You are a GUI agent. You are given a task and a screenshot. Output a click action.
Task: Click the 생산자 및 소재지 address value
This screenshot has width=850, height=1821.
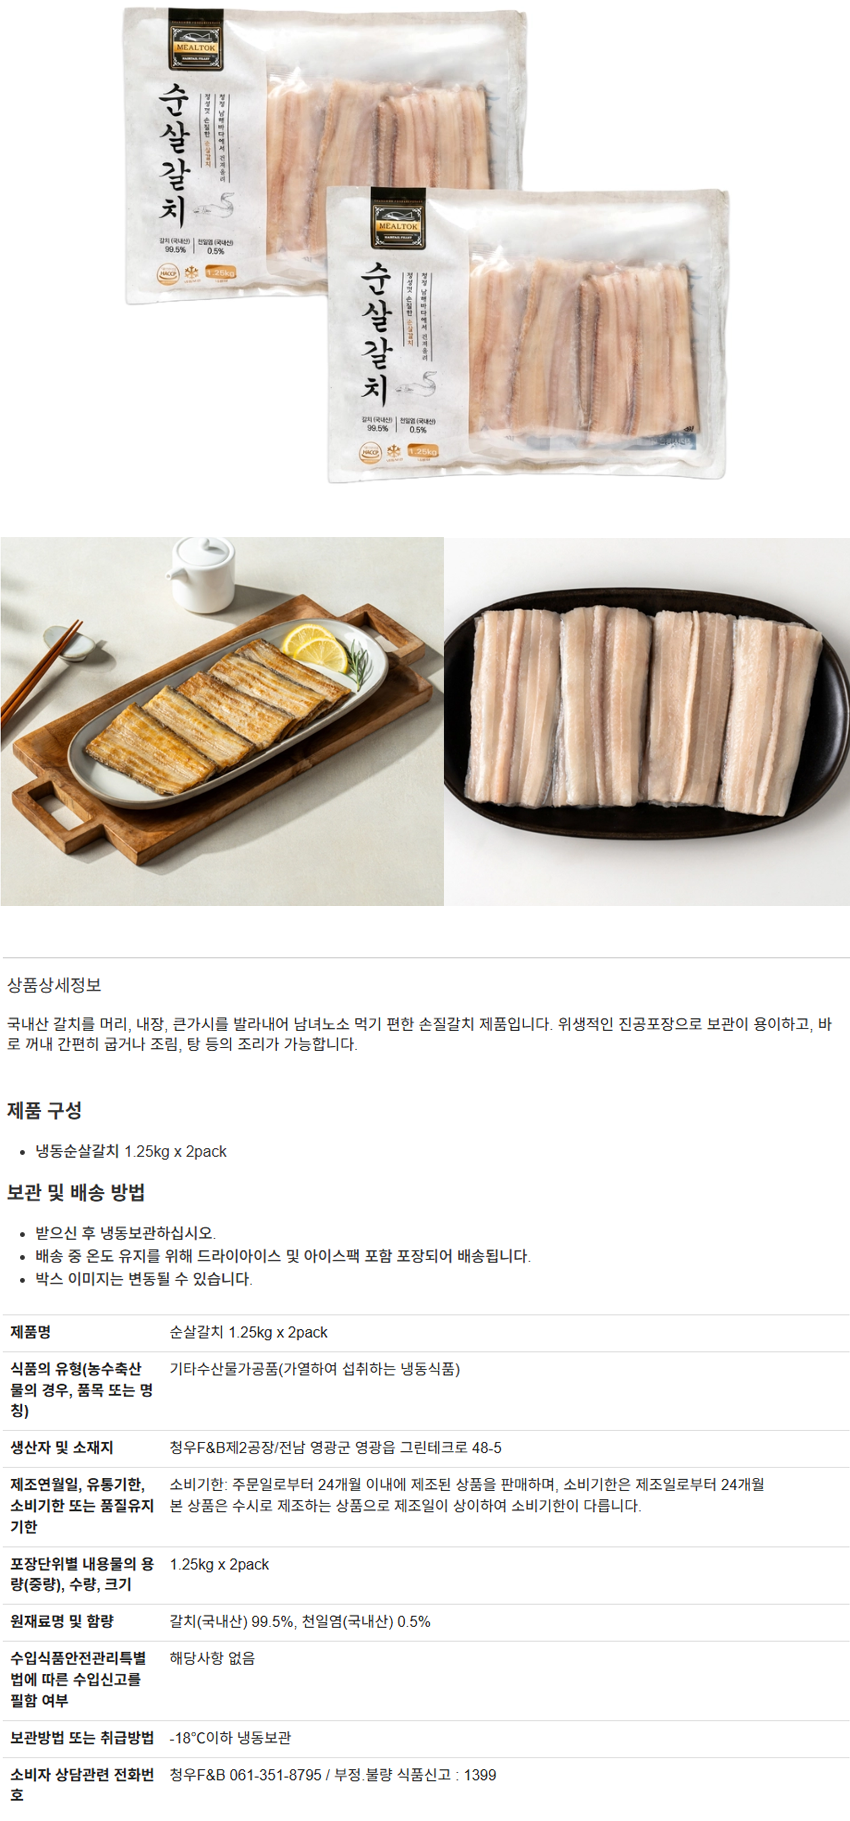(336, 1447)
